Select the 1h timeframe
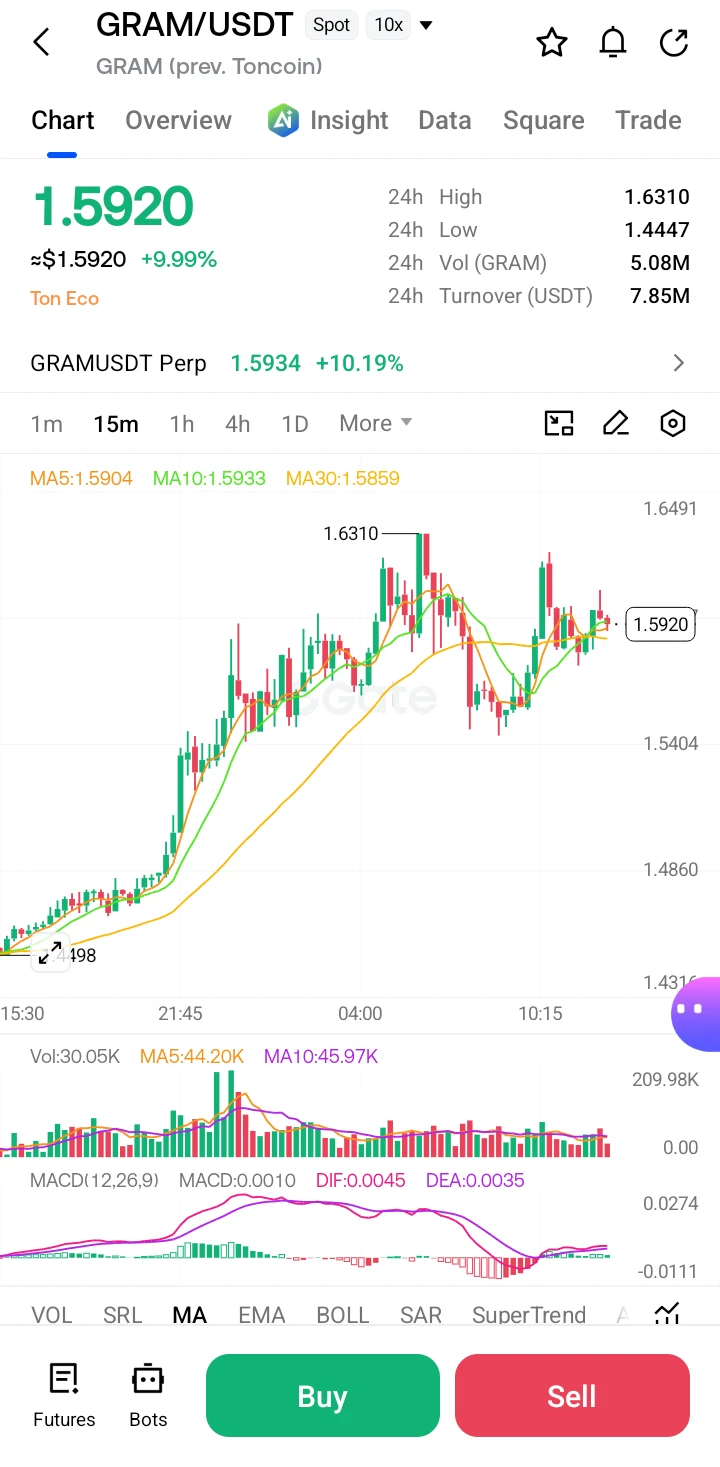The height and width of the screenshot is (1467, 720). [x=182, y=423]
